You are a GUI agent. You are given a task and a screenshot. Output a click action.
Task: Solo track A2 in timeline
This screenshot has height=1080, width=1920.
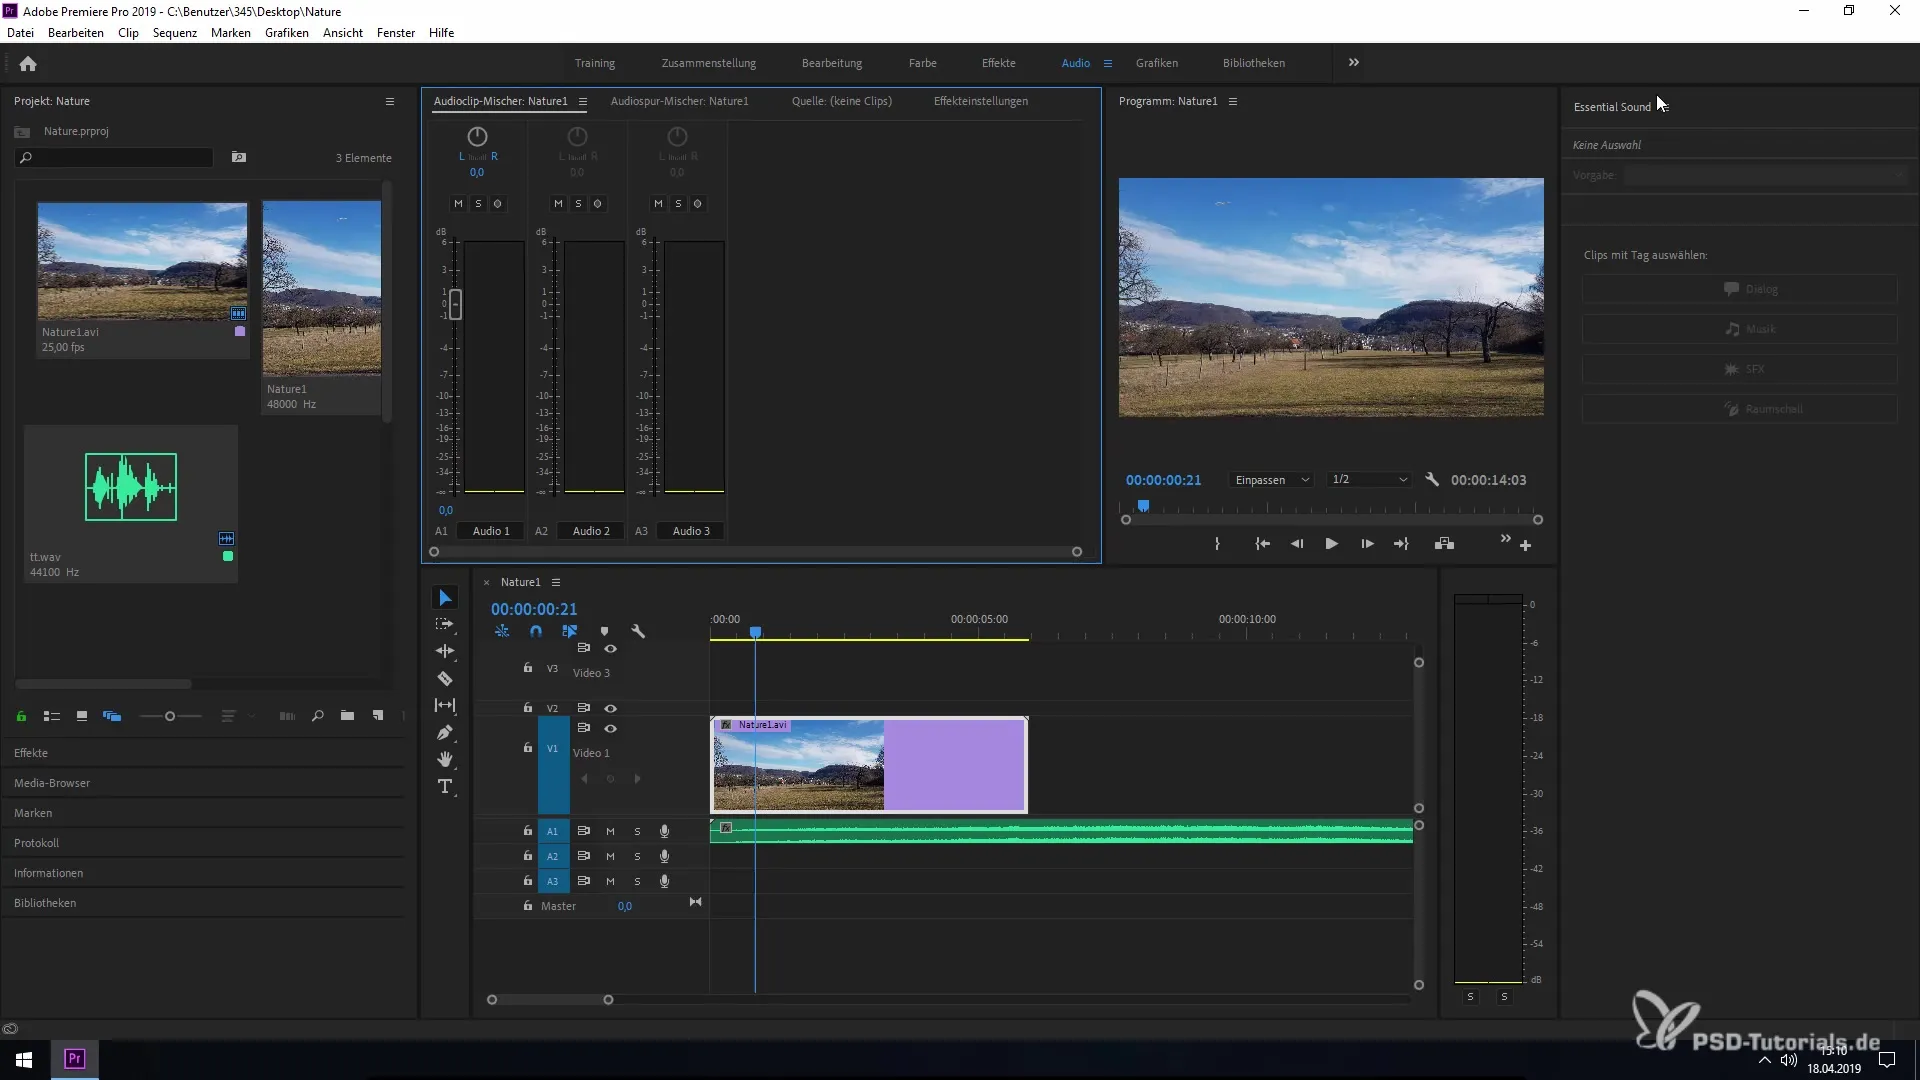point(637,856)
